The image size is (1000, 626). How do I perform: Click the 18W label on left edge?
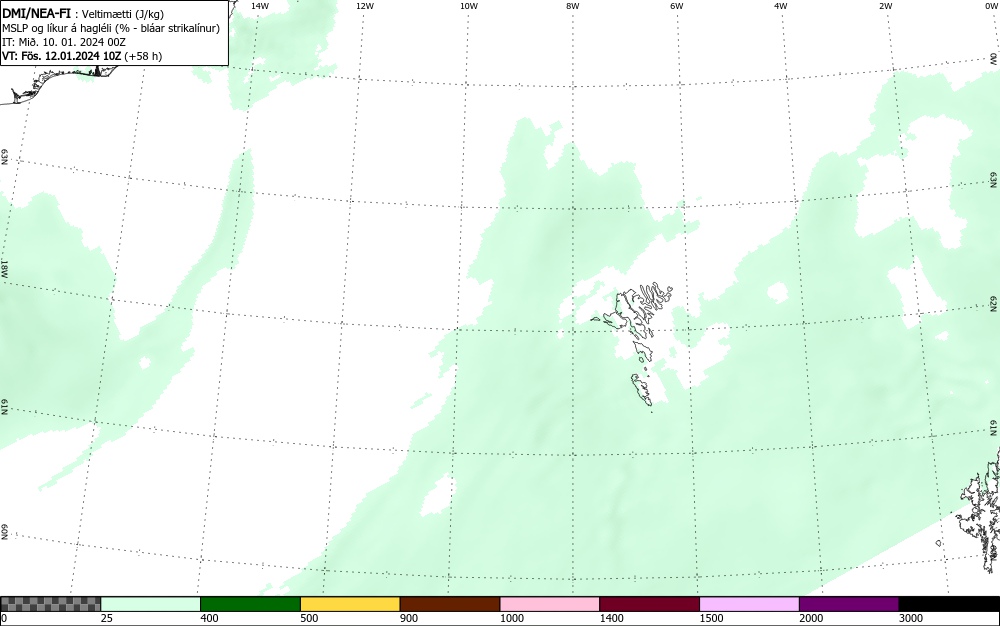pos(4,268)
